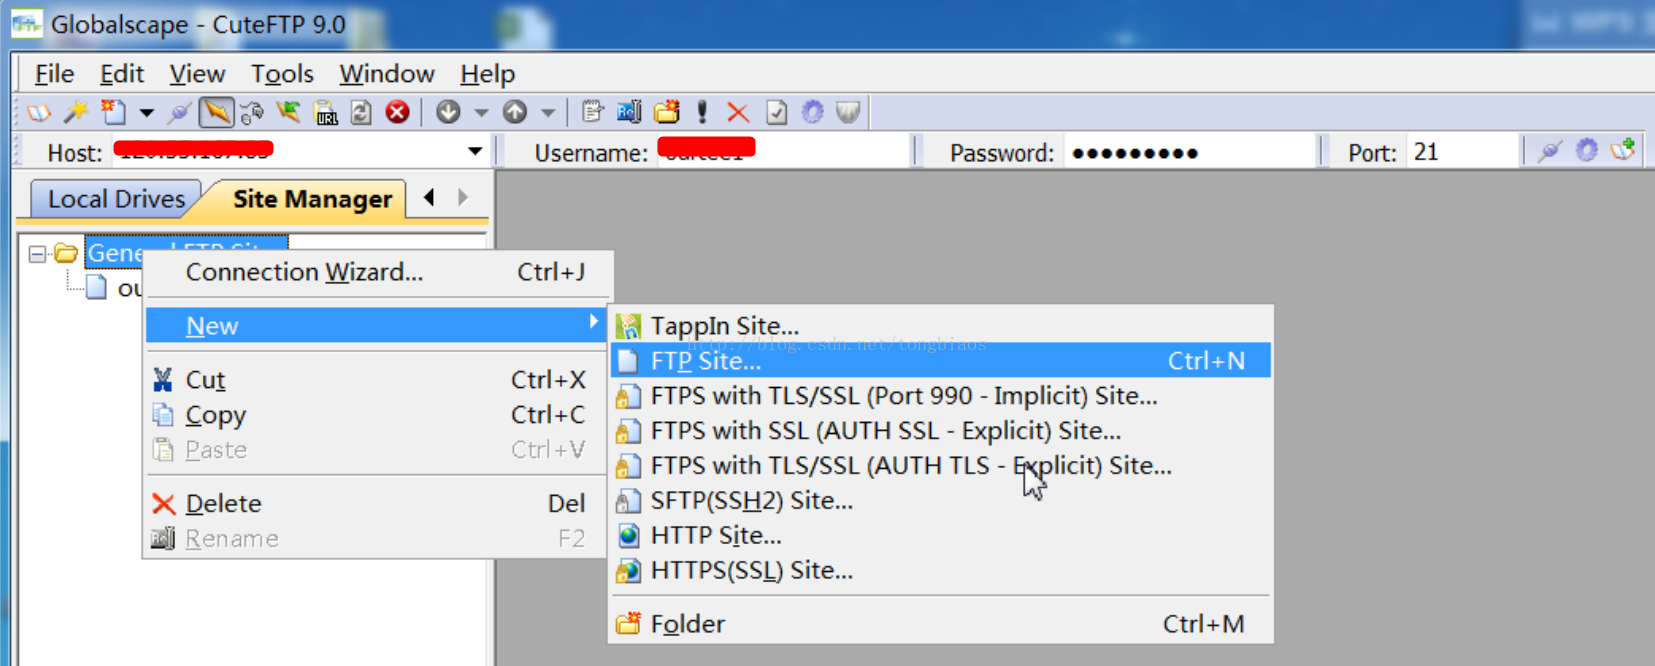The image size is (1655, 666).
Task: Click Quick Connect bar plug icon beside Port
Action: click(1550, 151)
